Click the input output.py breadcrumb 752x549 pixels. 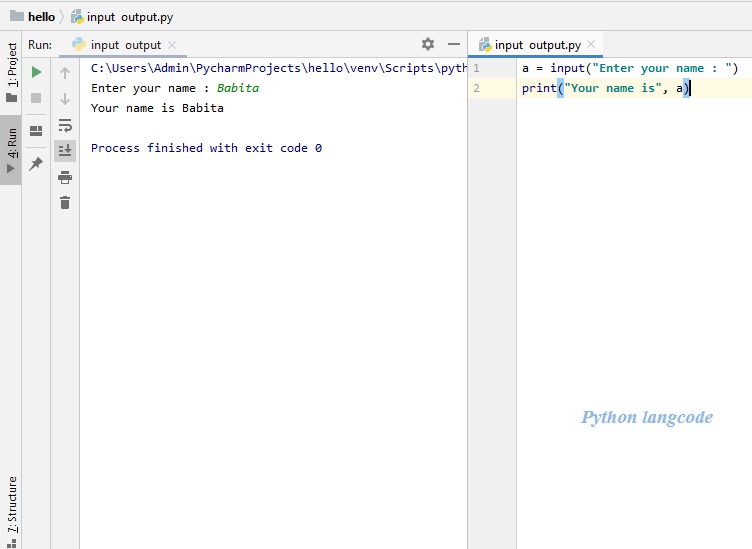tap(122, 17)
